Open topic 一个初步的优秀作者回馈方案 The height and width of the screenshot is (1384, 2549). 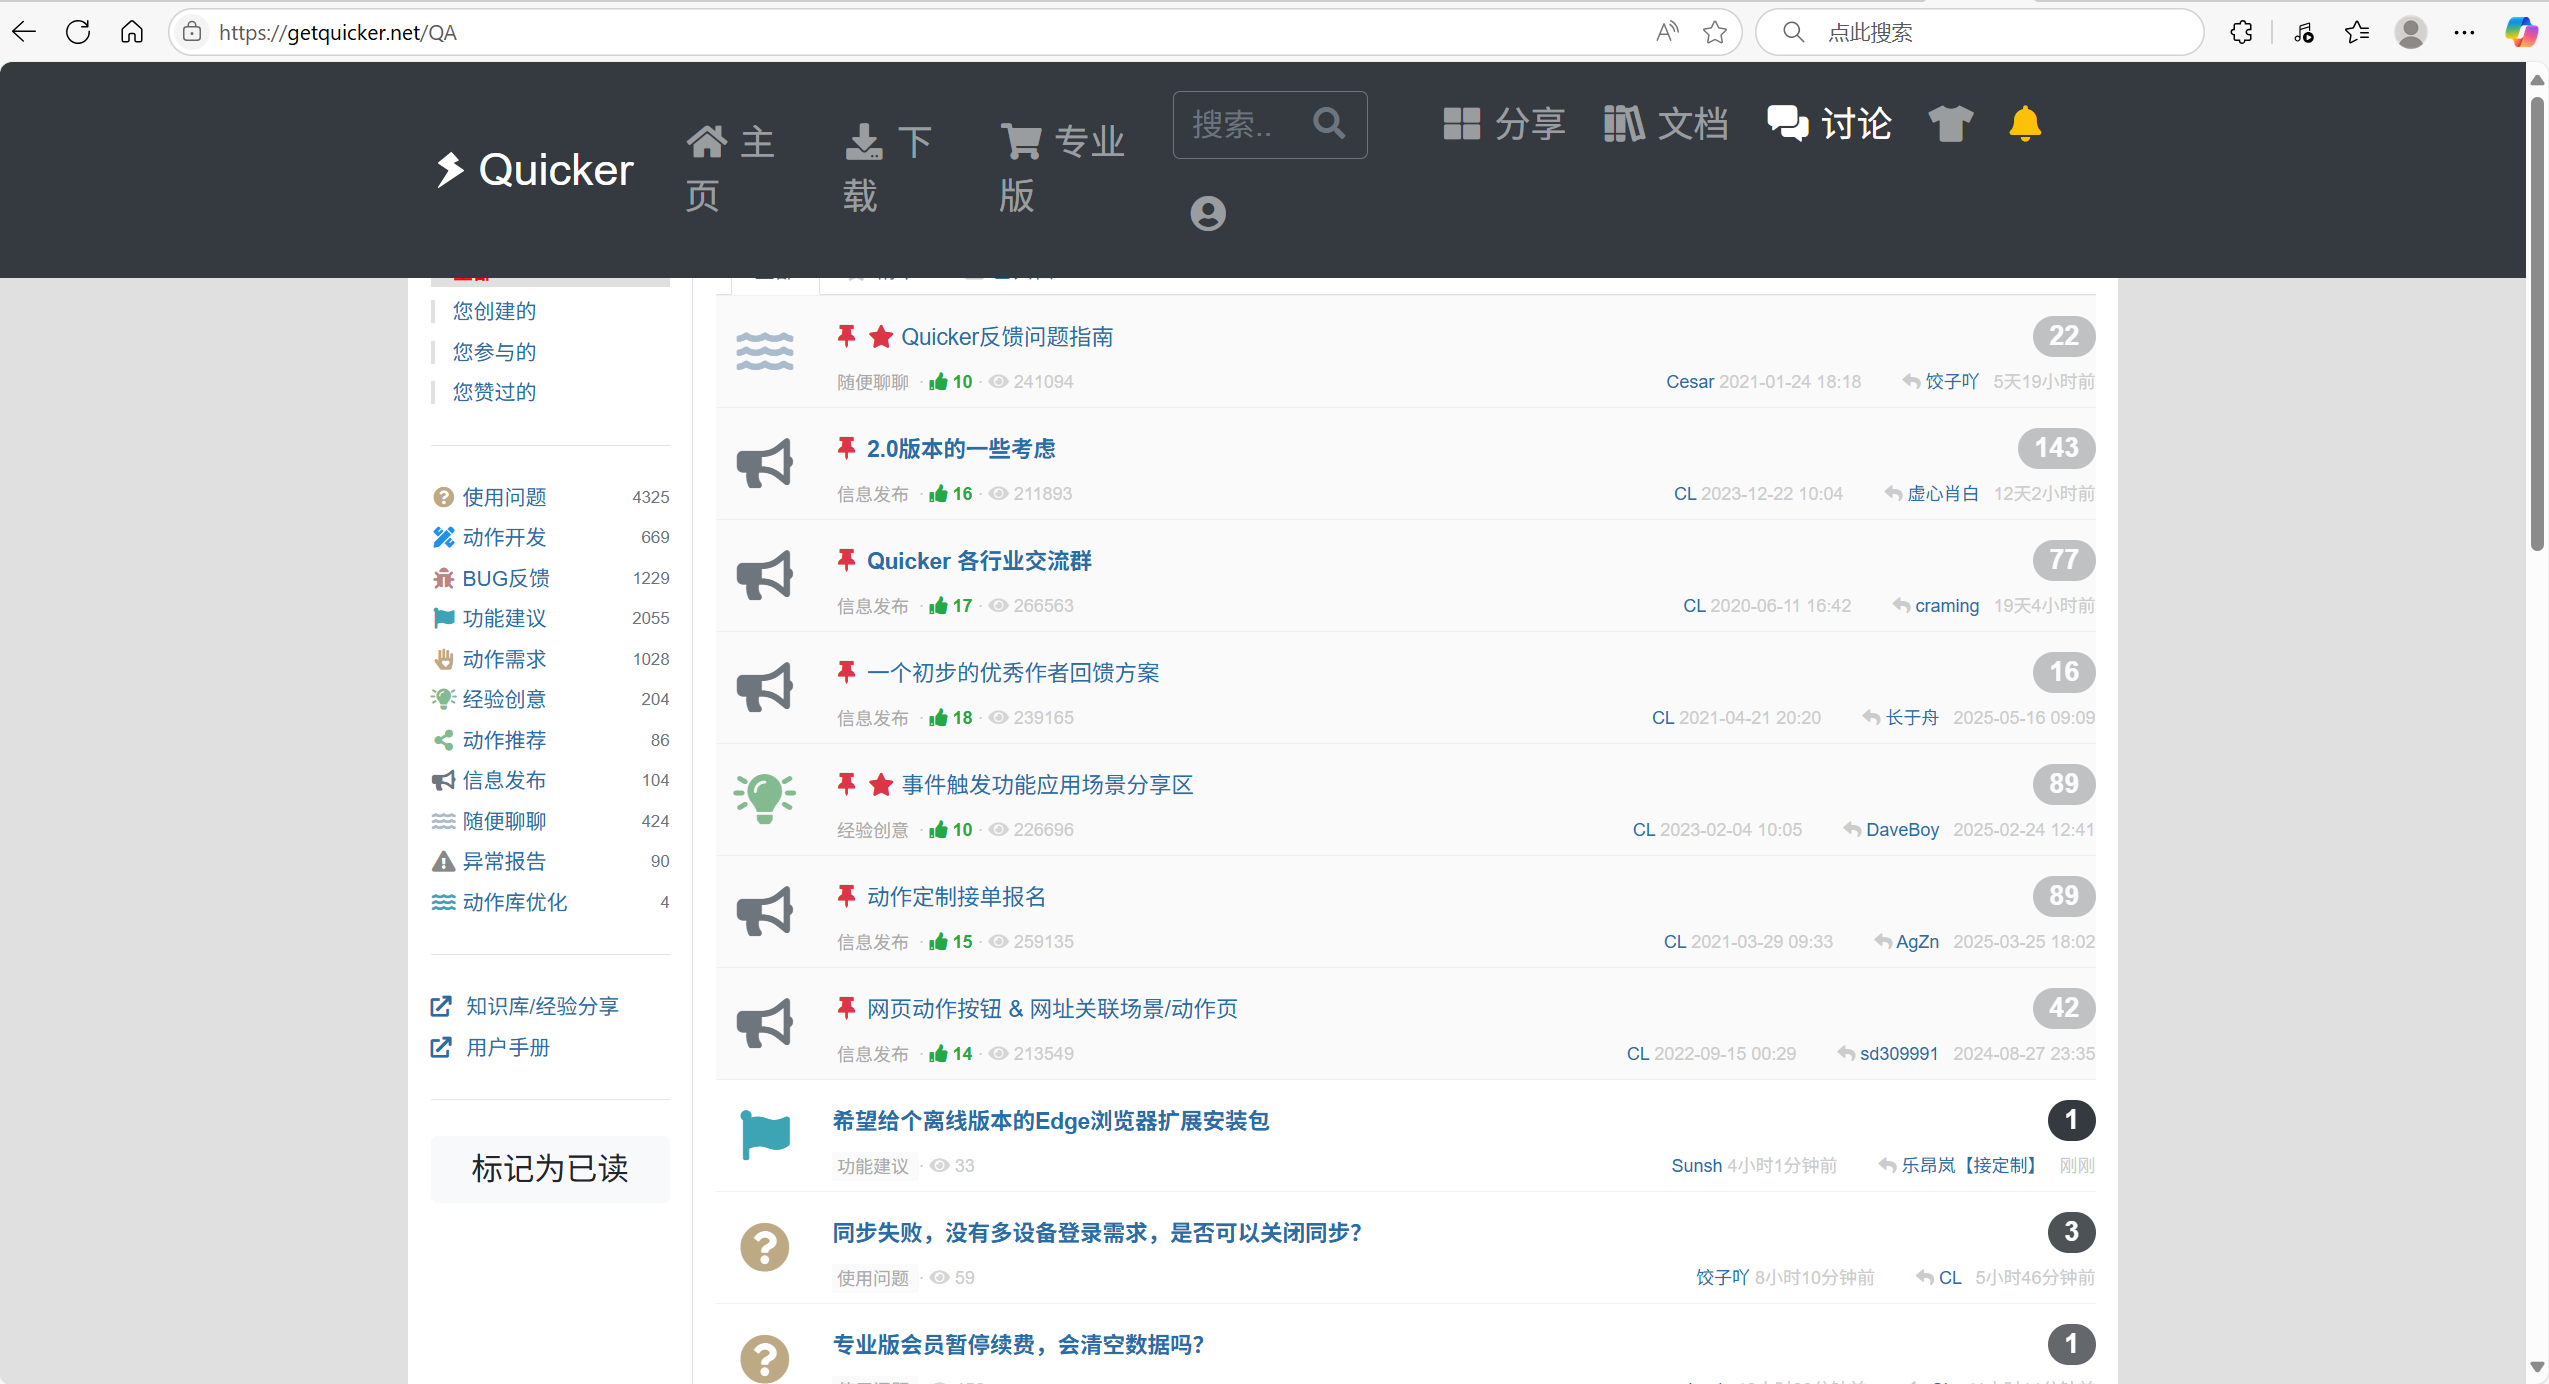pos(1013,673)
